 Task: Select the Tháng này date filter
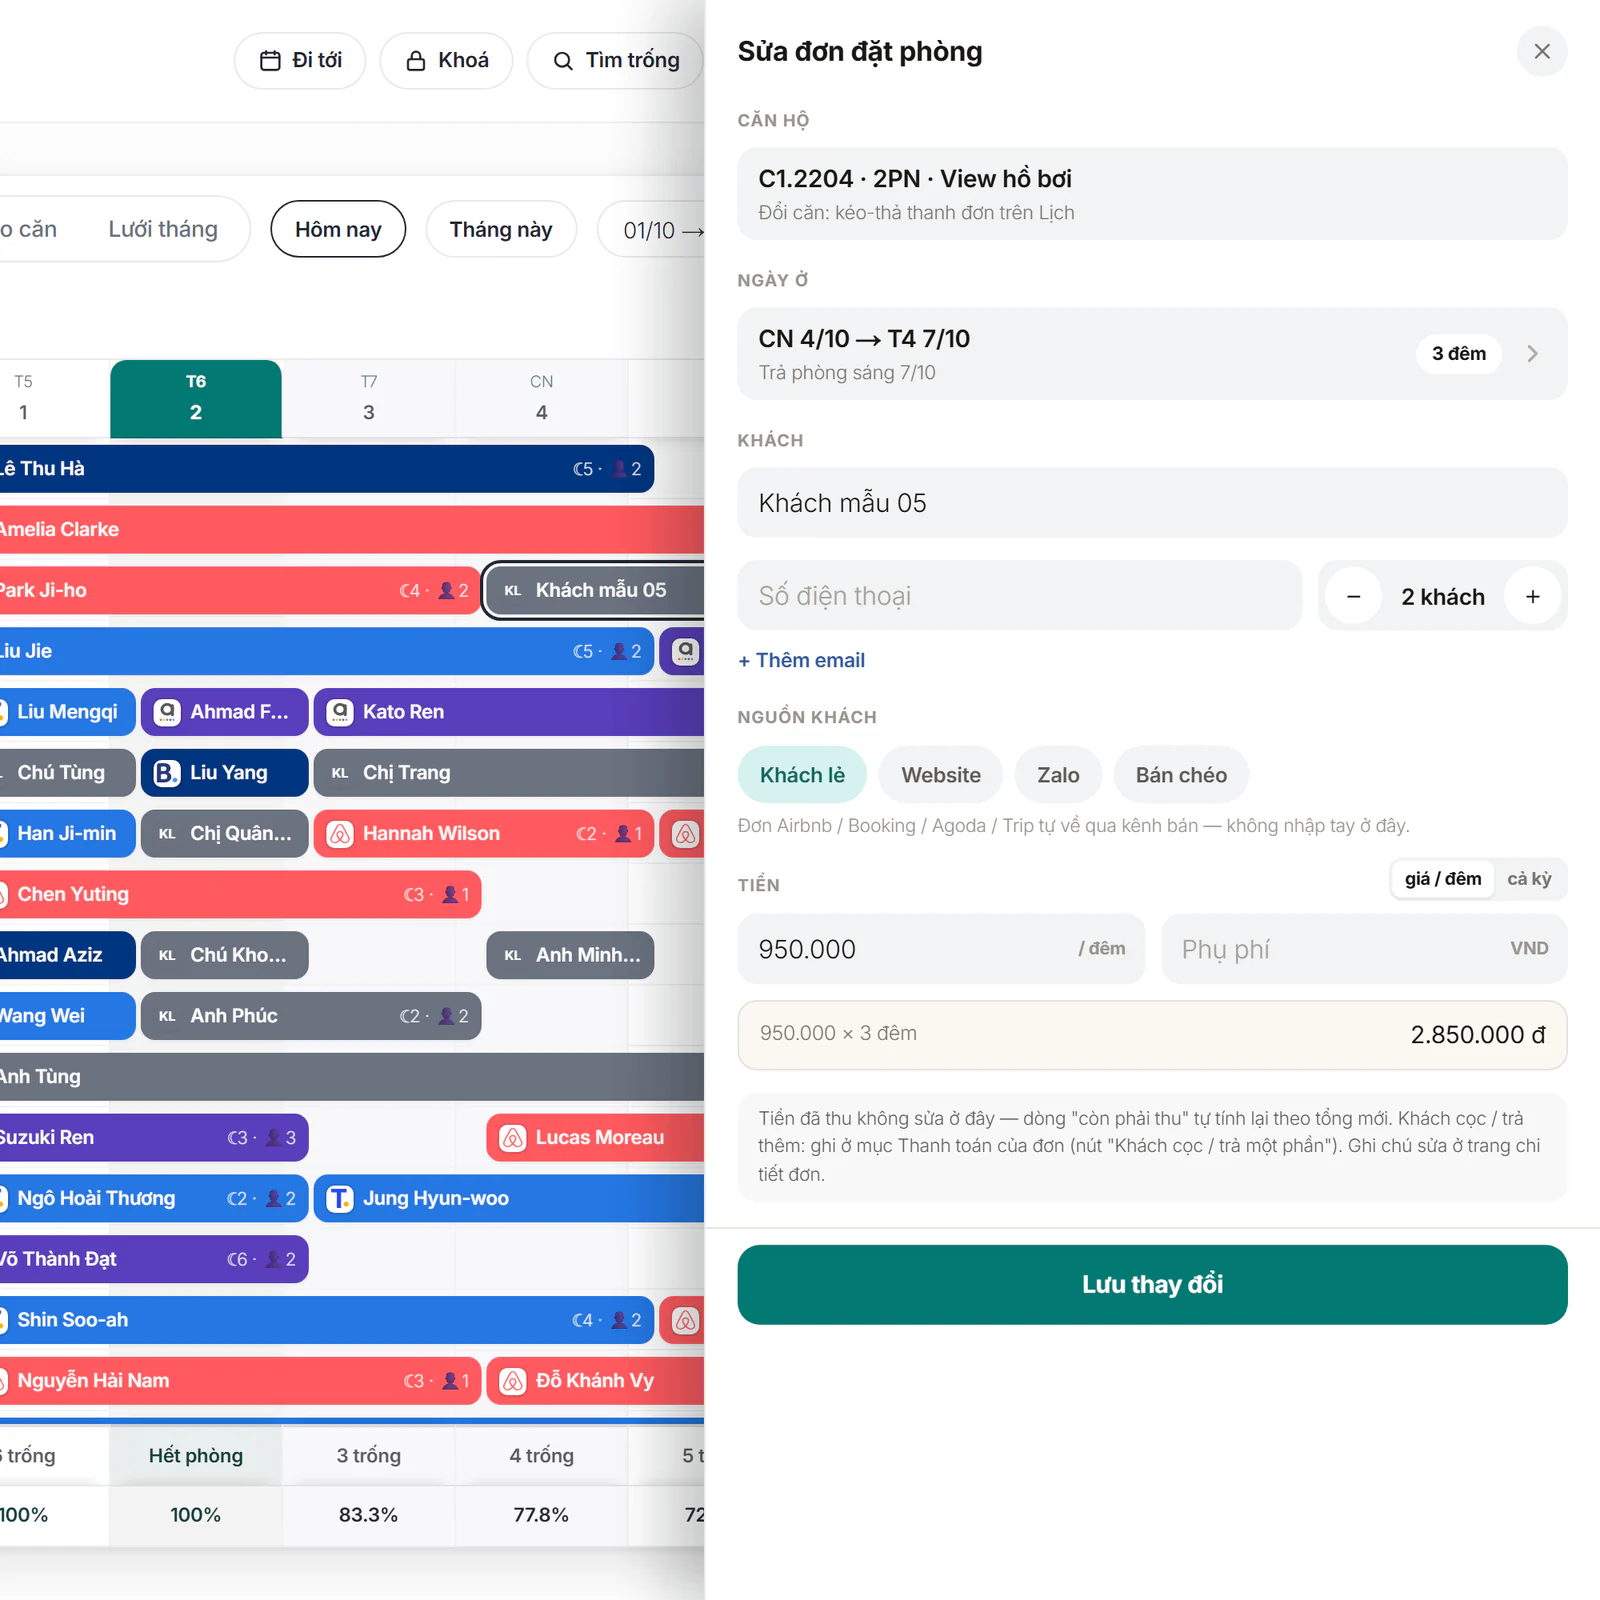coord(501,229)
